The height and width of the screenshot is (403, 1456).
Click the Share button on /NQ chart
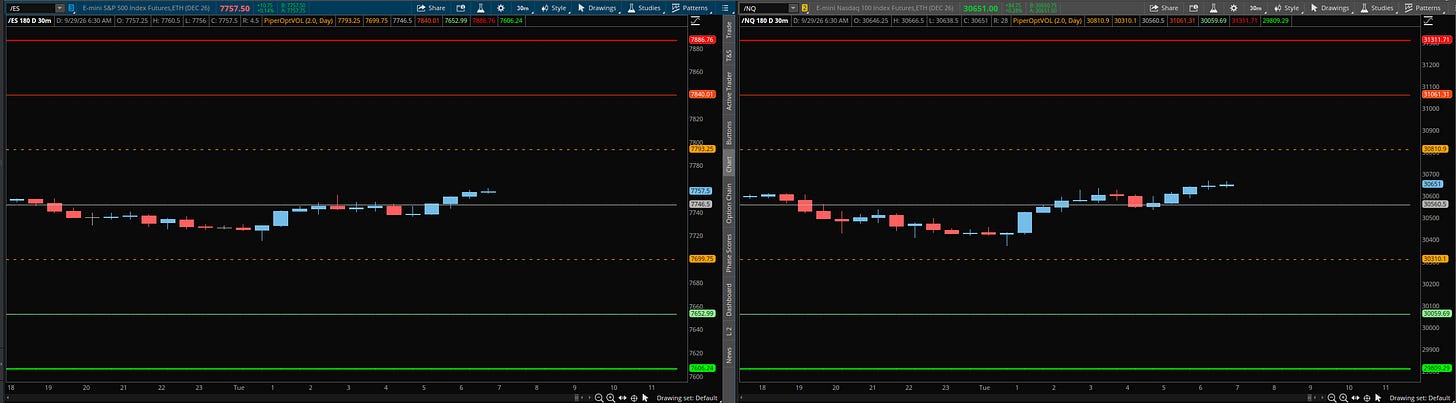click(x=1163, y=8)
